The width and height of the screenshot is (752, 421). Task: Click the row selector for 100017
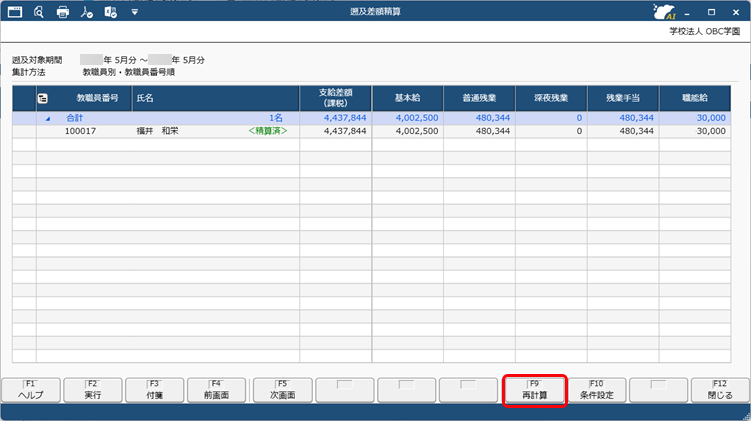(24, 131)
